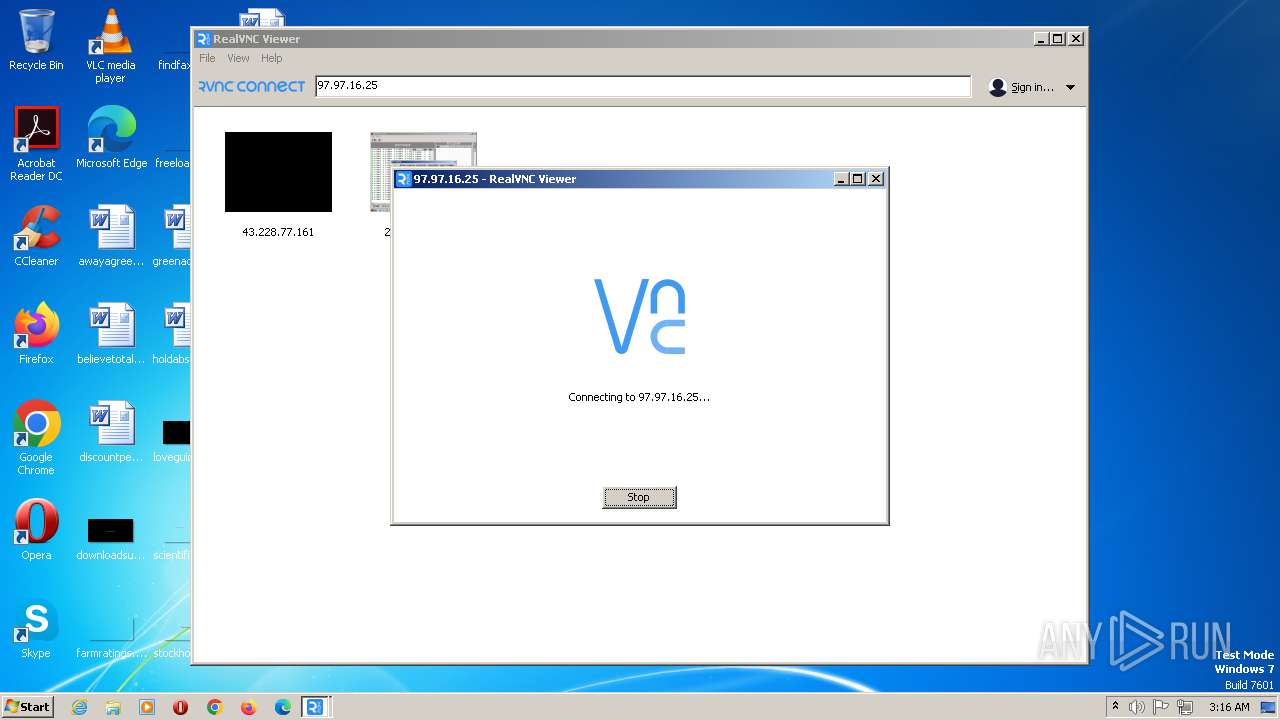The width and height of the screenshot is (1280, 720).
Task: Click the Action Center flag tray icon
Action: tap(1162, 707)
